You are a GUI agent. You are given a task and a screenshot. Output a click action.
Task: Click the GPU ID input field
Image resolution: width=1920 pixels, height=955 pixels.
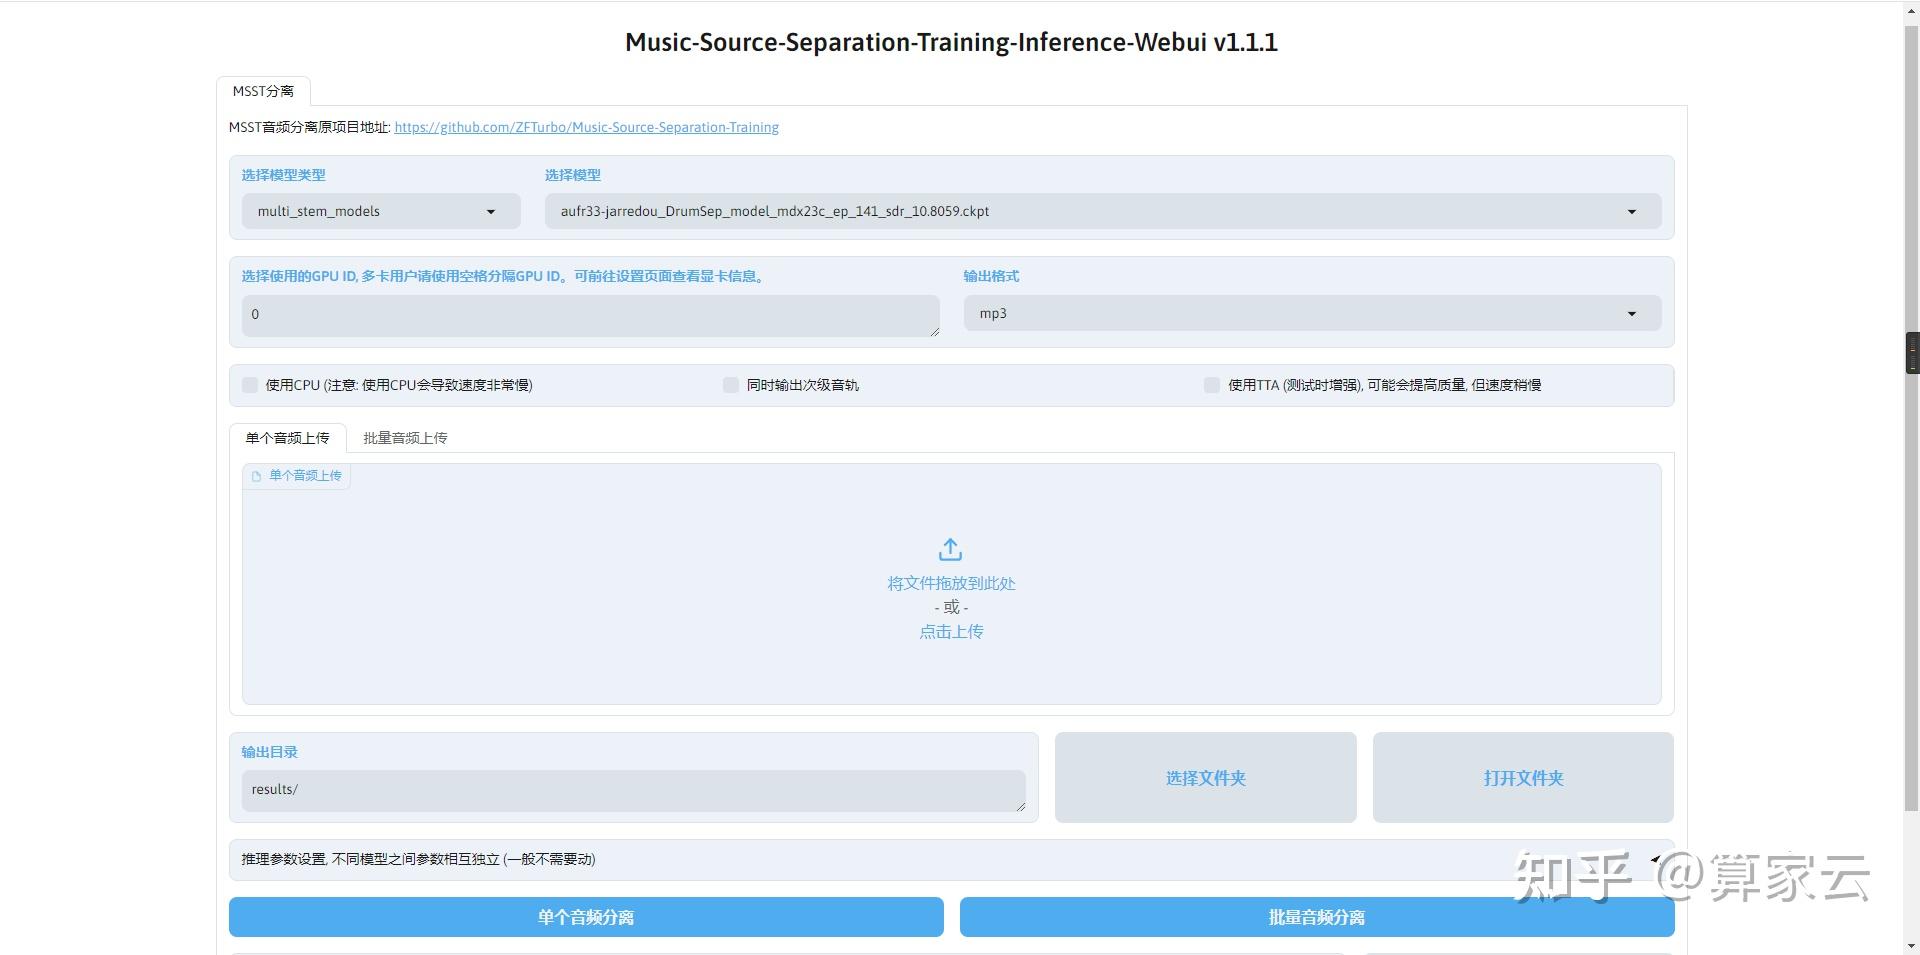click(589, 314)
